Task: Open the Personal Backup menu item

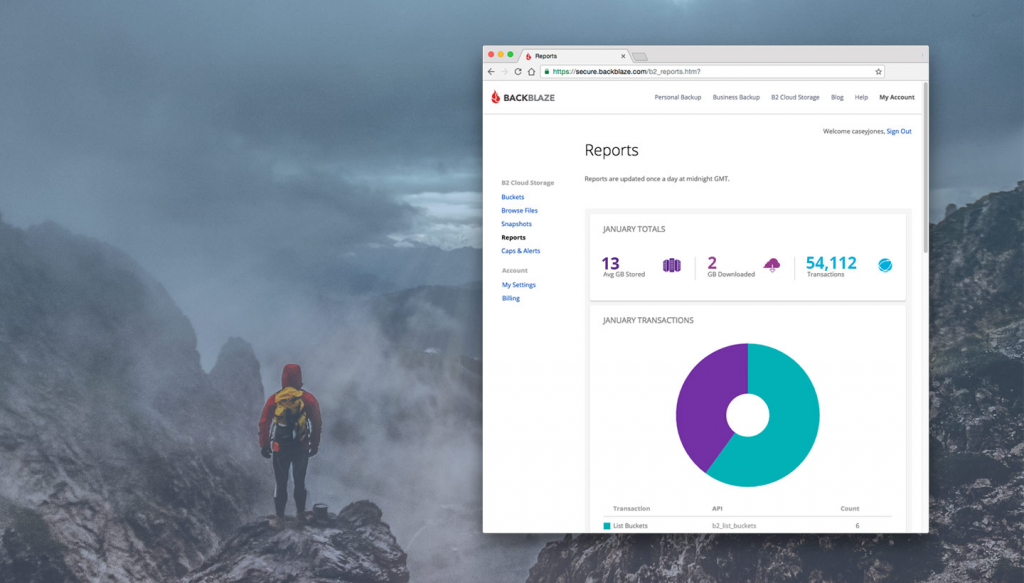Action: point(677,97)
